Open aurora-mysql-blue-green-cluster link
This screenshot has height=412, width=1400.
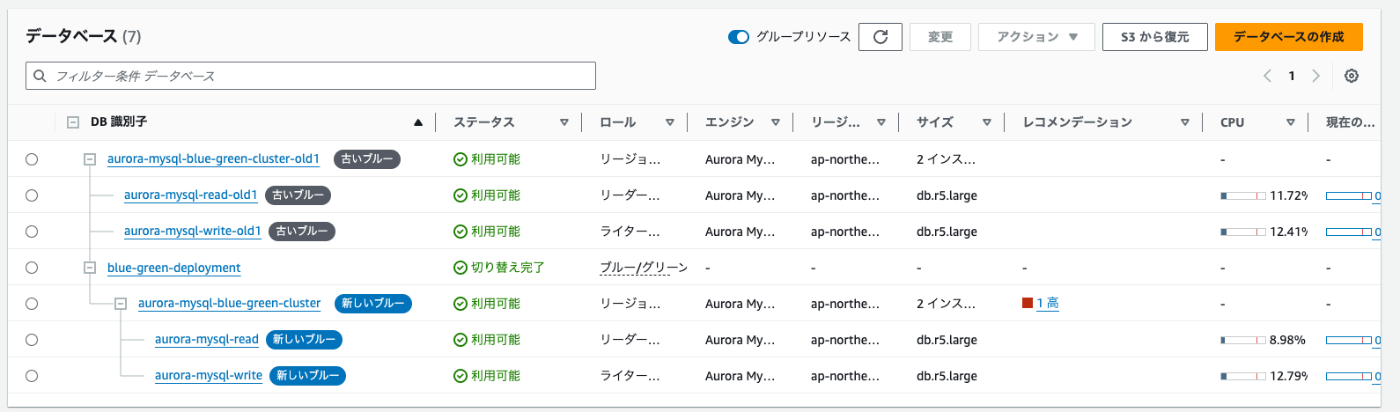(x=229, y=304)
